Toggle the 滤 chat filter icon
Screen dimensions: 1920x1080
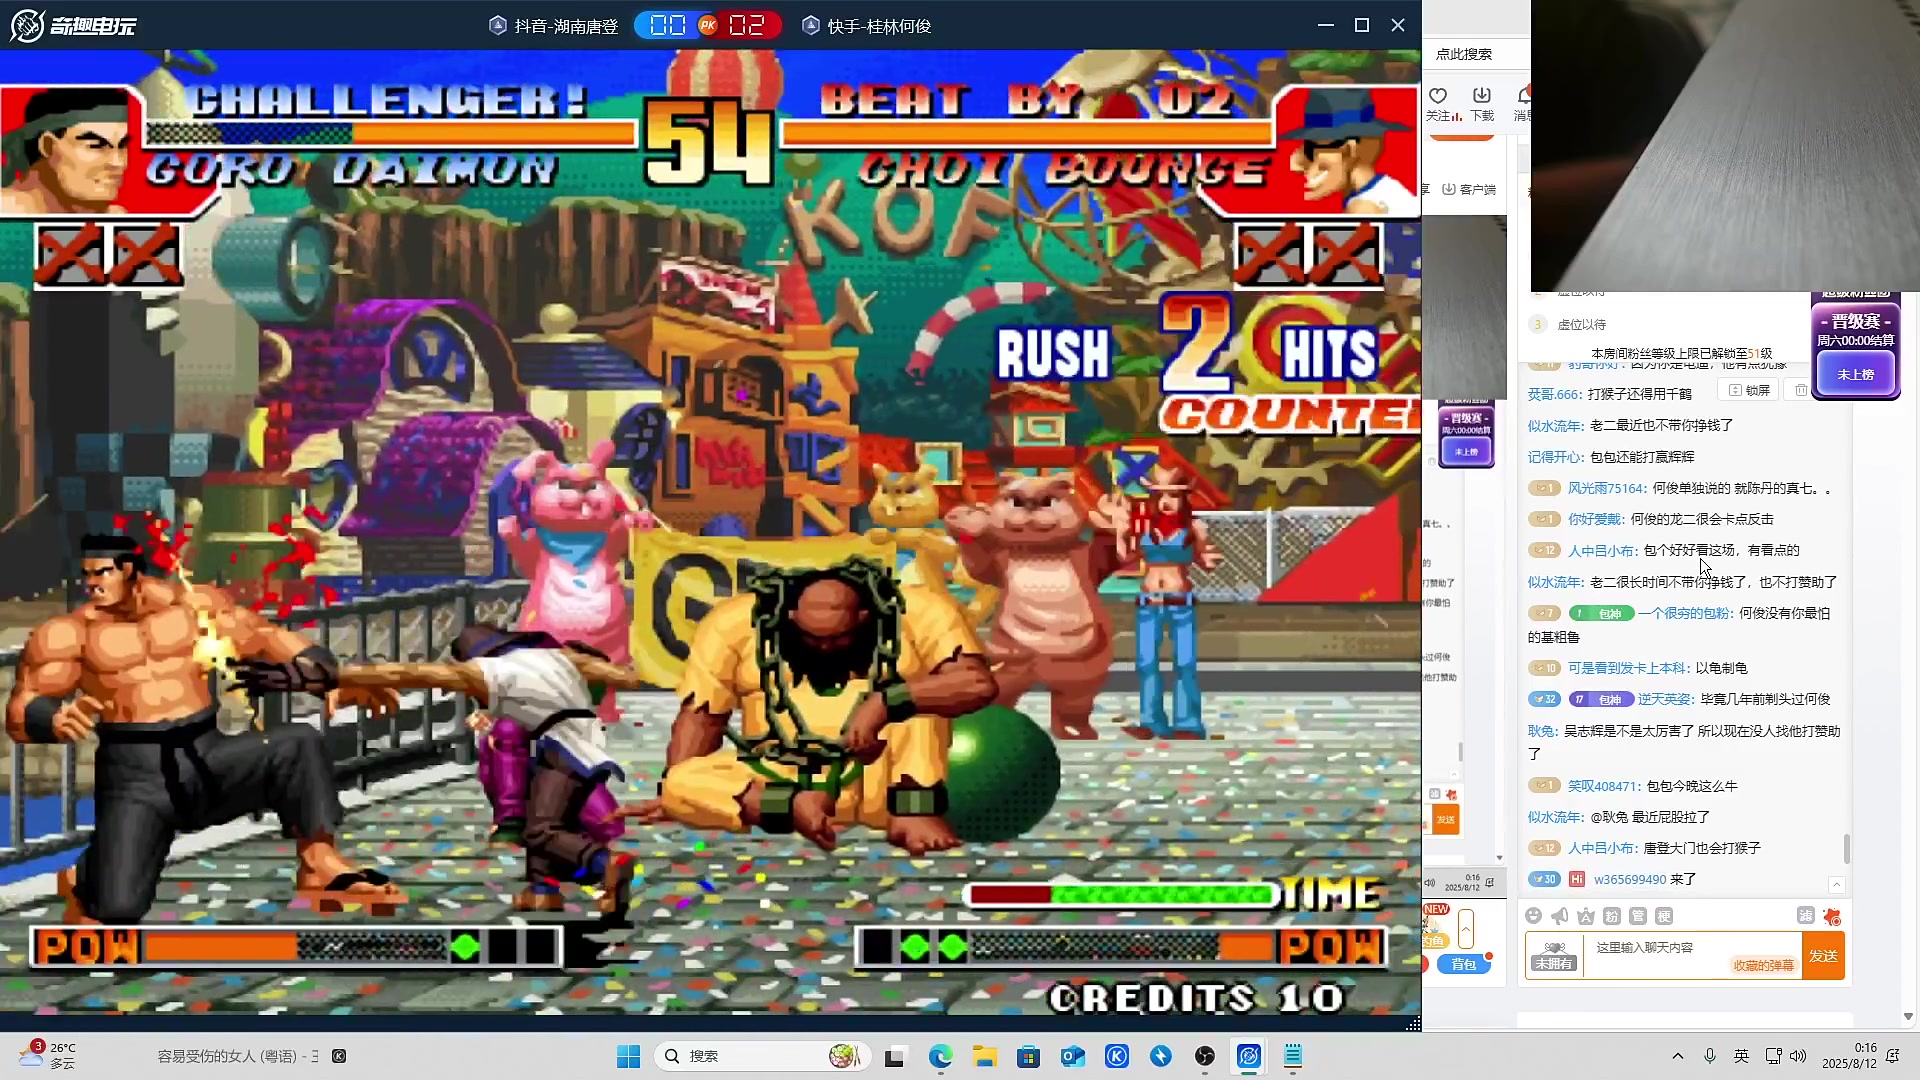coord(1805,915)
